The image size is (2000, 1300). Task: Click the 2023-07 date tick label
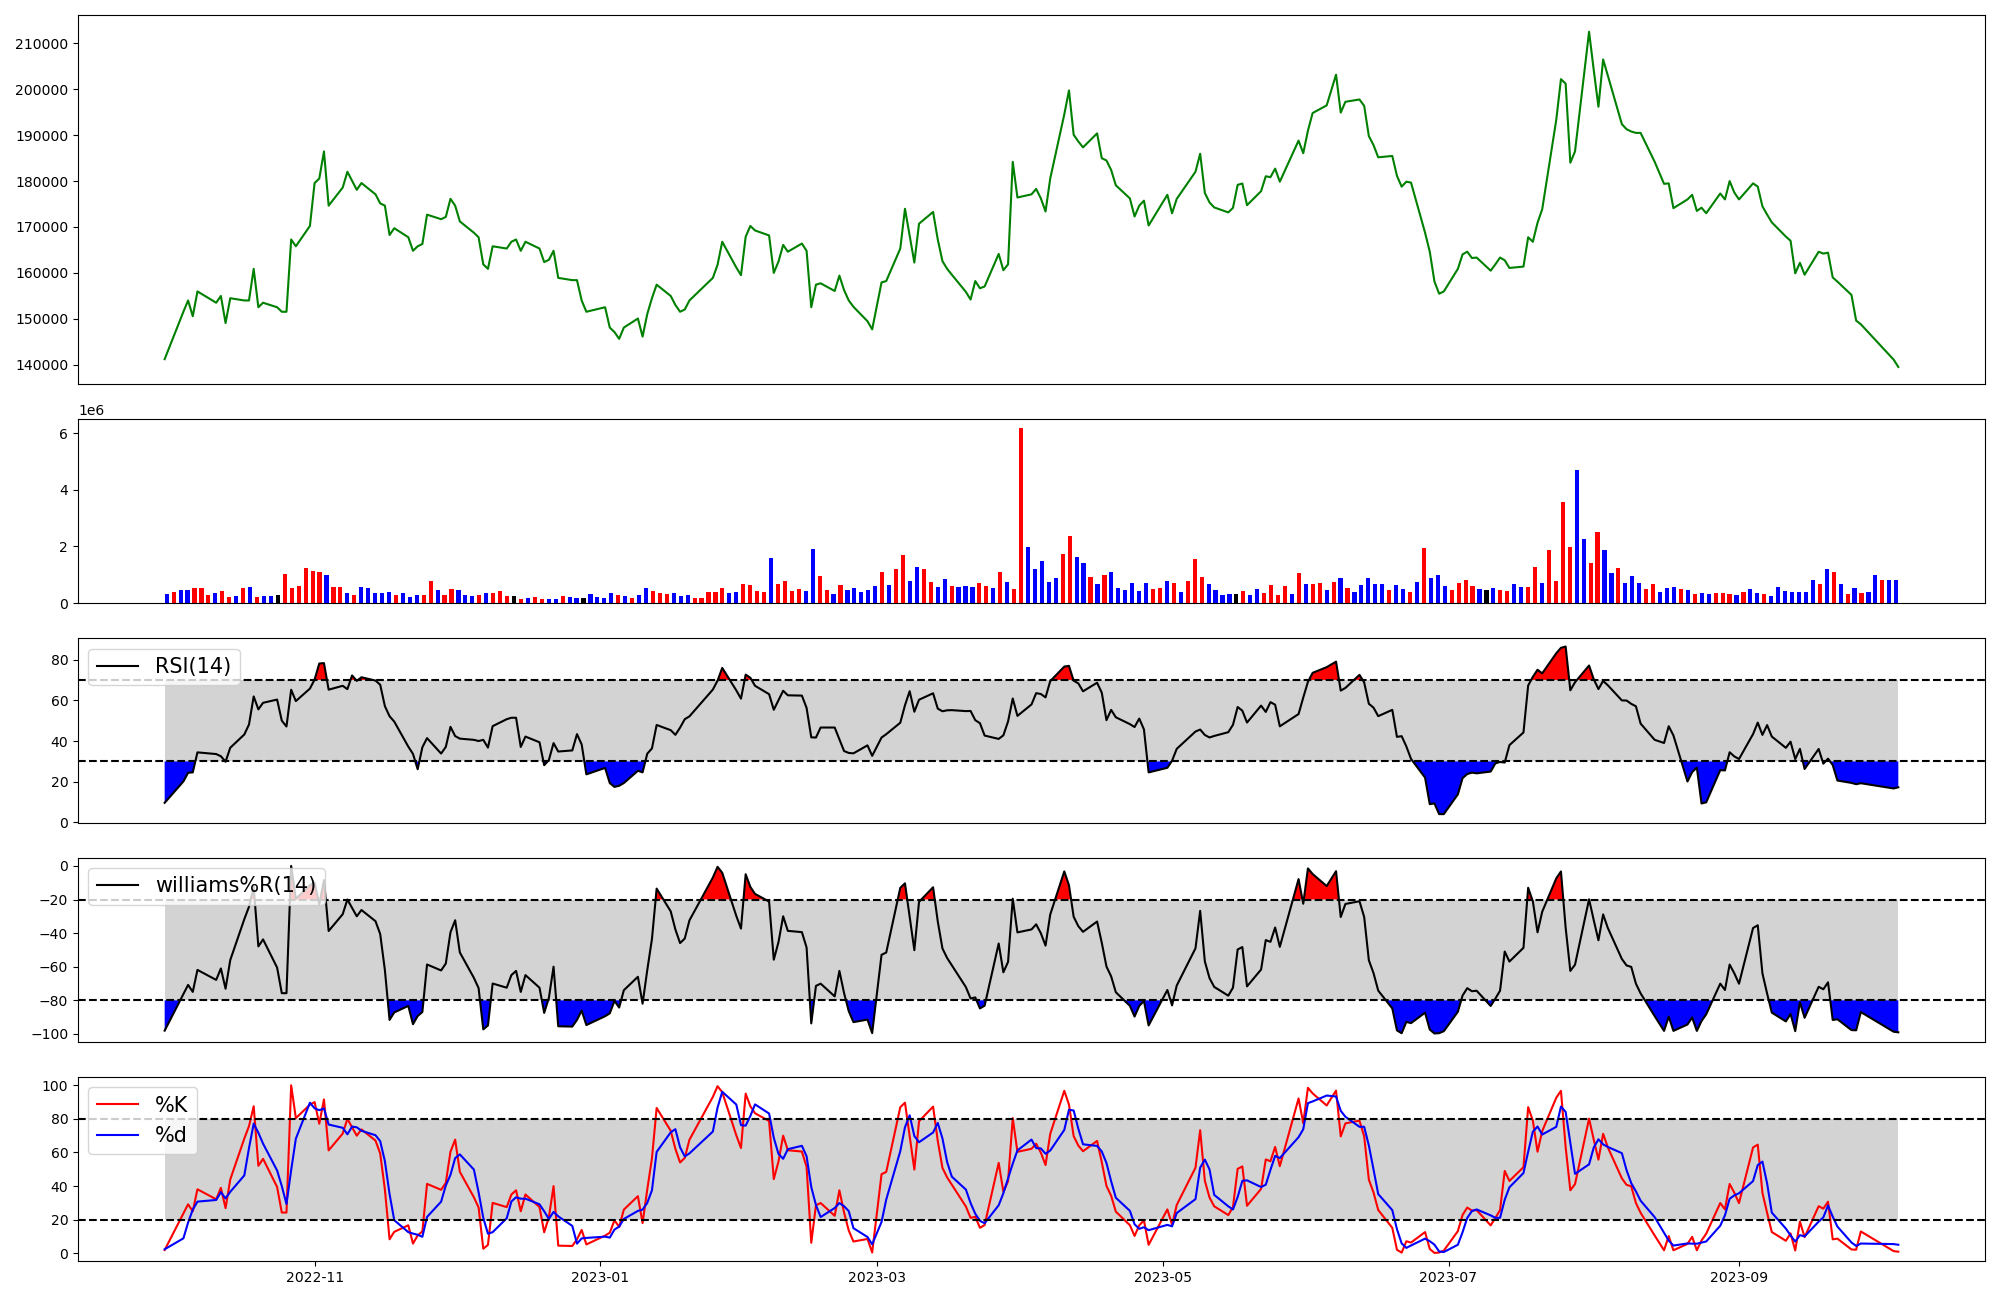coord(1448,1277)
